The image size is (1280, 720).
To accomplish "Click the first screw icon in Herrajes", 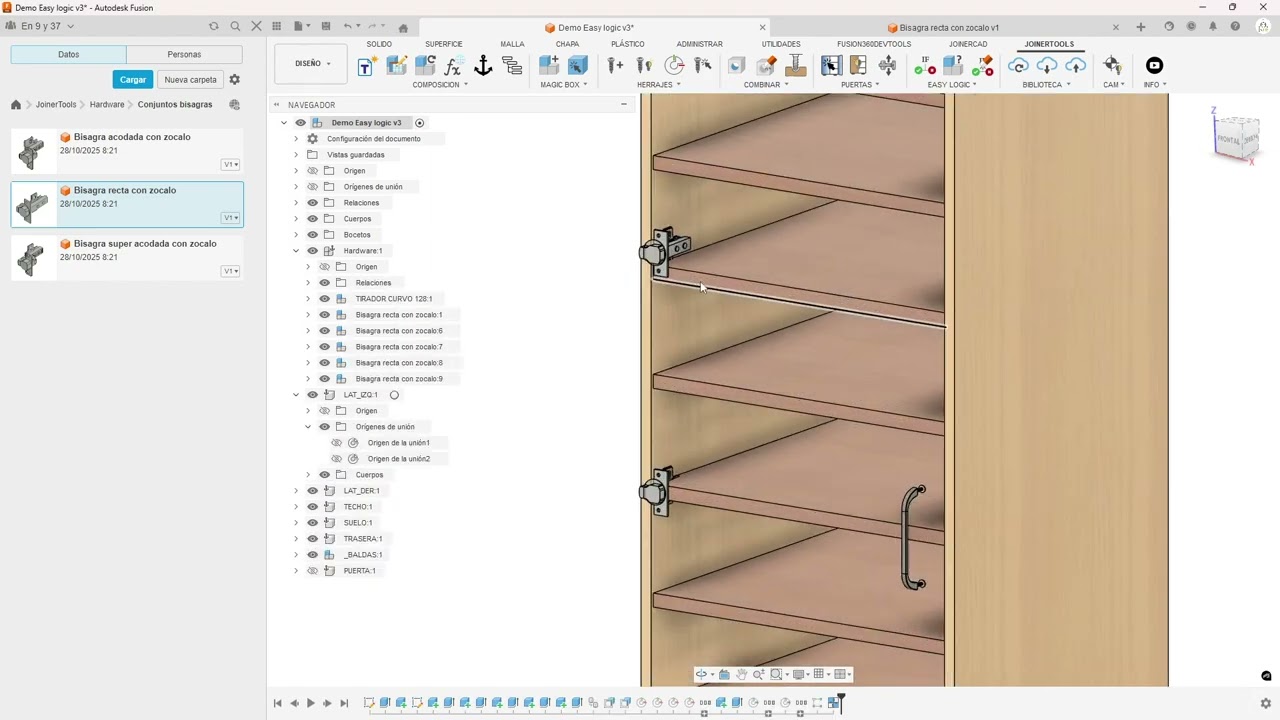I will click(615, 65).
